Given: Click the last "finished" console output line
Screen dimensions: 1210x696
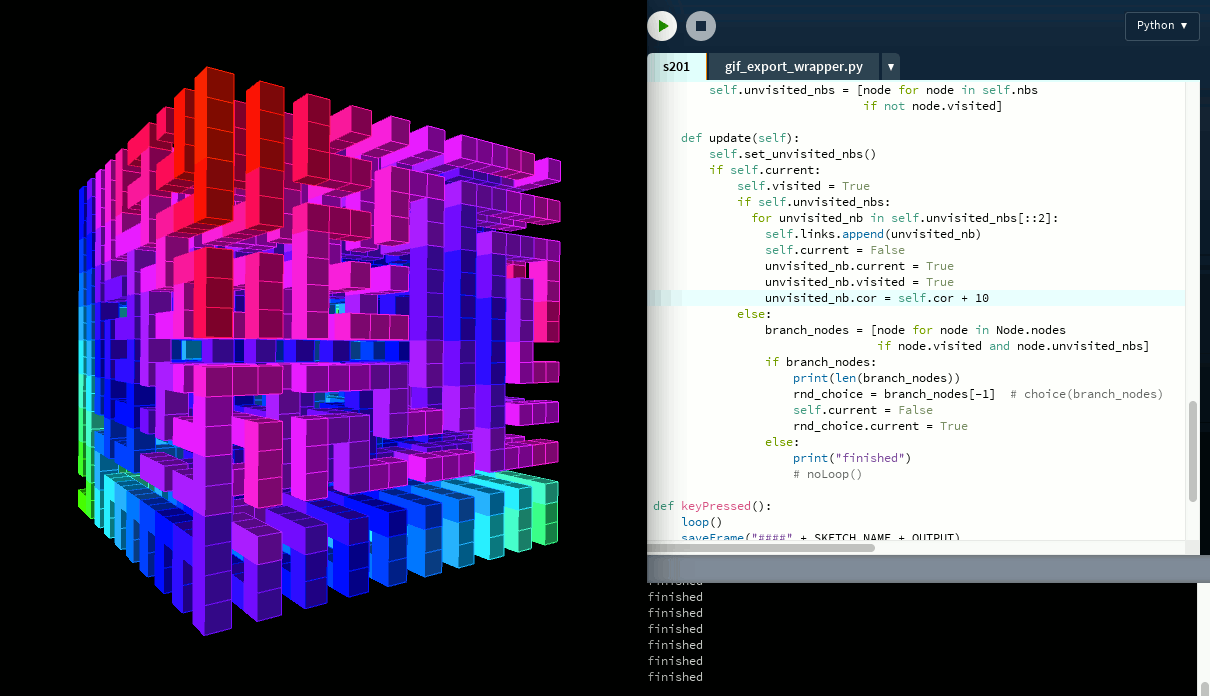Looking at the screenshot, I should click(675, 677).
